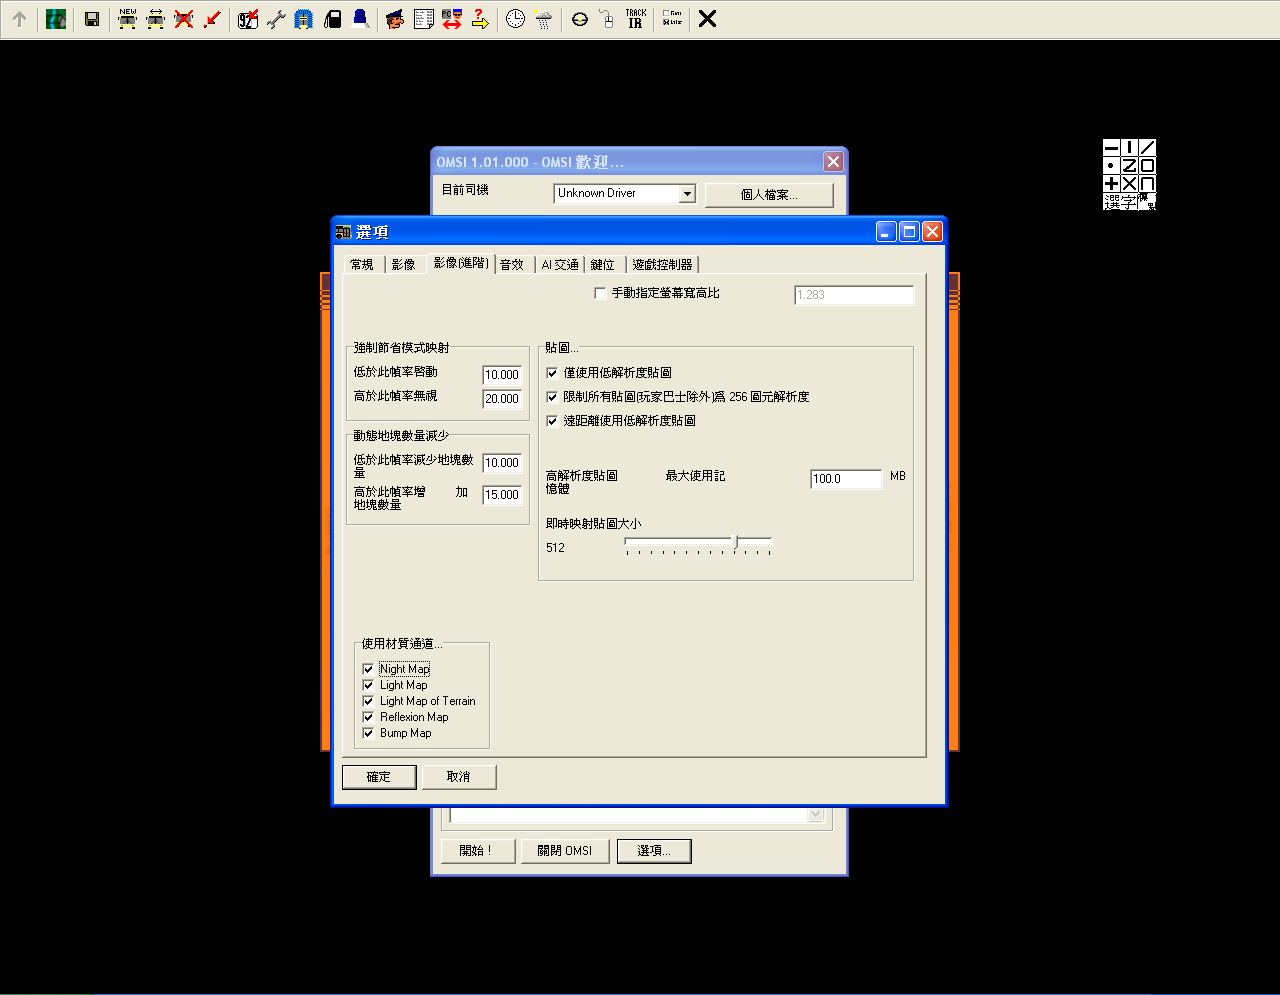Click the 個人檔案... button

coord(769,195)
